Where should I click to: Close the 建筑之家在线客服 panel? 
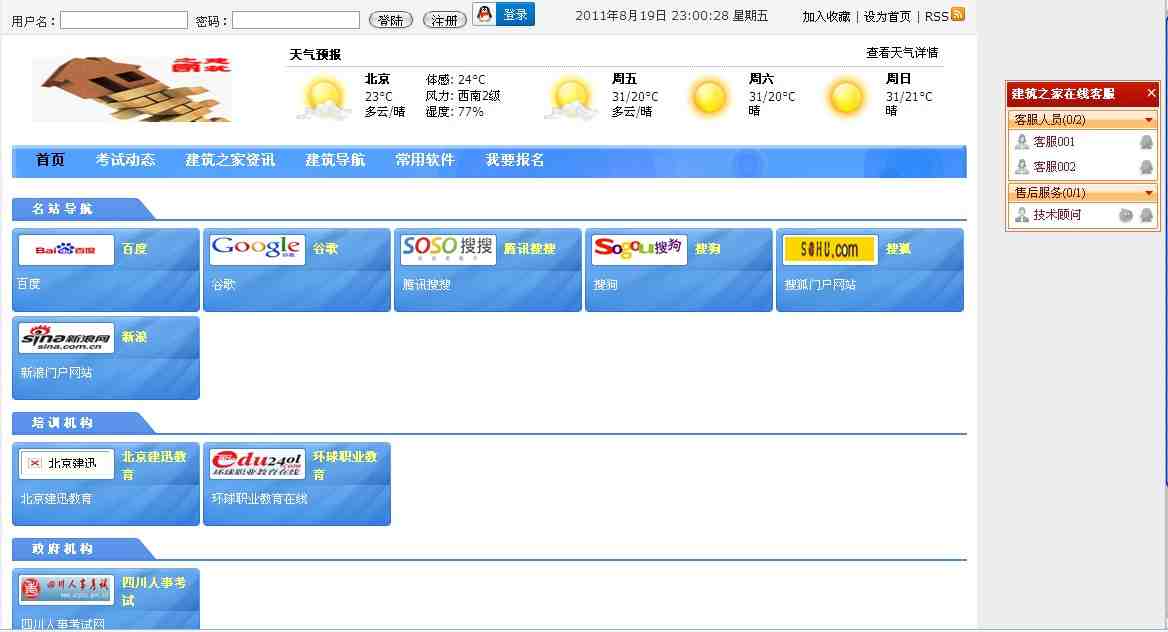point(1151,93)
